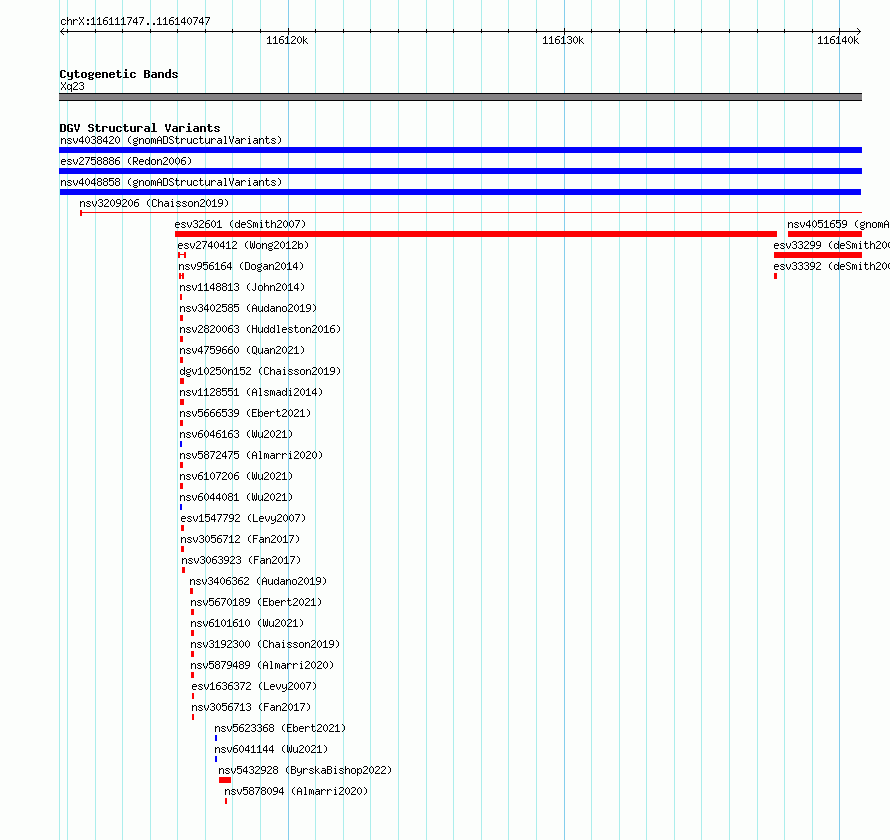Open nsv6107206 (Wu2021) variant

click(236, 476)
